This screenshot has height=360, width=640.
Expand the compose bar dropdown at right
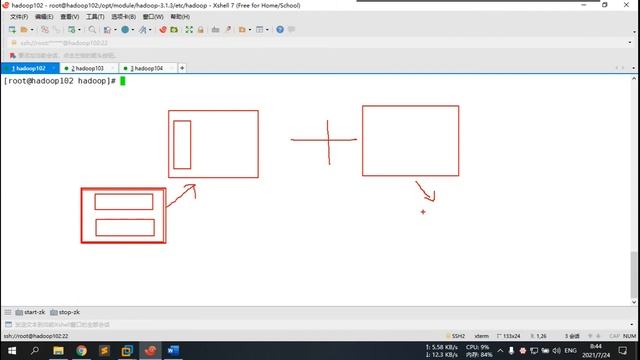pos(631,324)
